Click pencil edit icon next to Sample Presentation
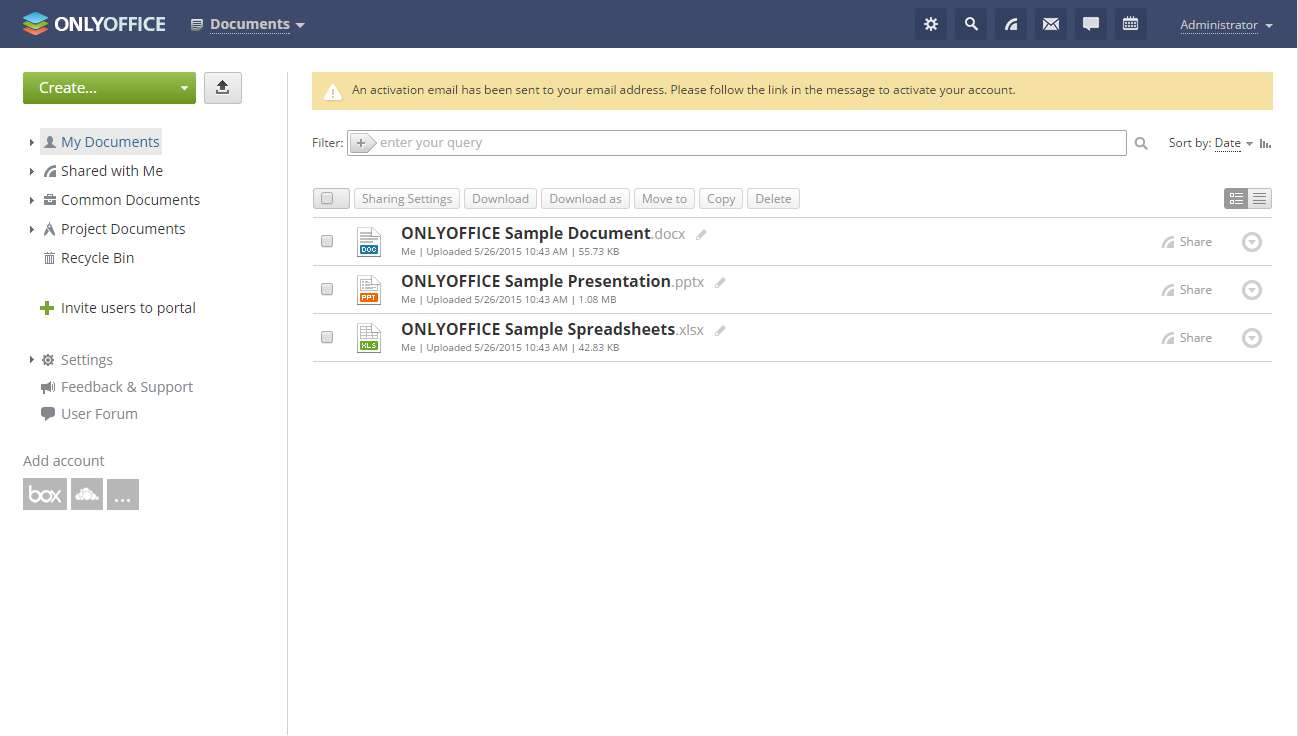Viewport: 1298px width, 736px height. (x=720, y=283)
